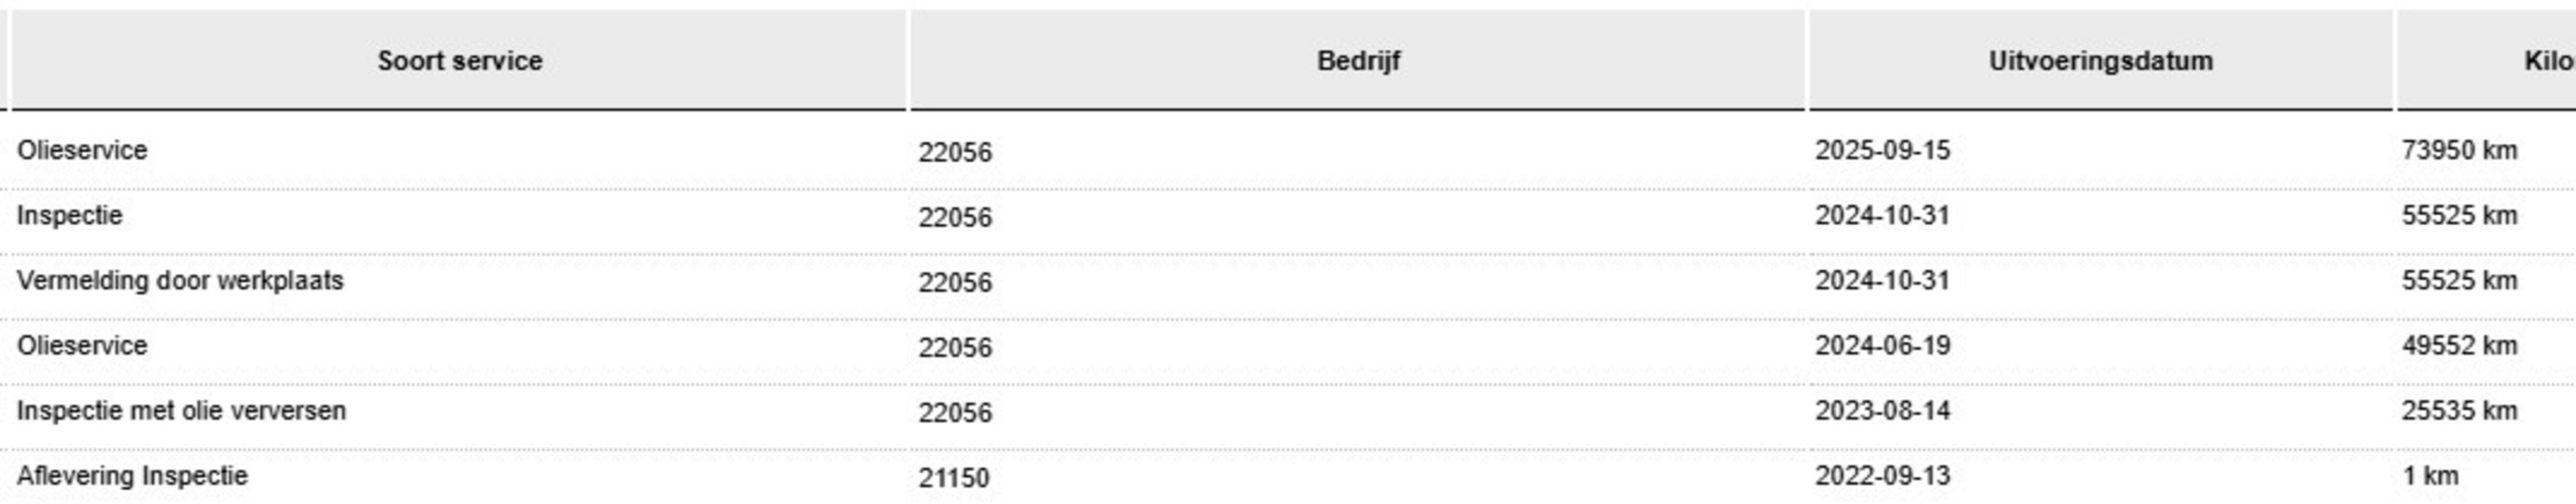
Task: Click company number 21150
Action: (954, 478)
